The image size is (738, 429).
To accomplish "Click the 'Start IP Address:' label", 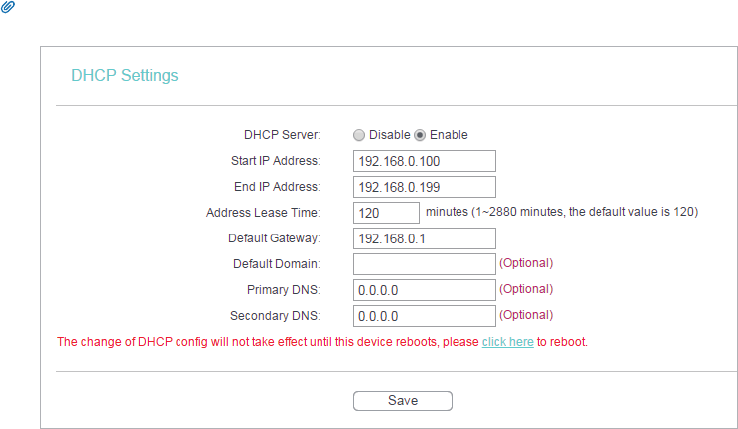I will point(275,161).
